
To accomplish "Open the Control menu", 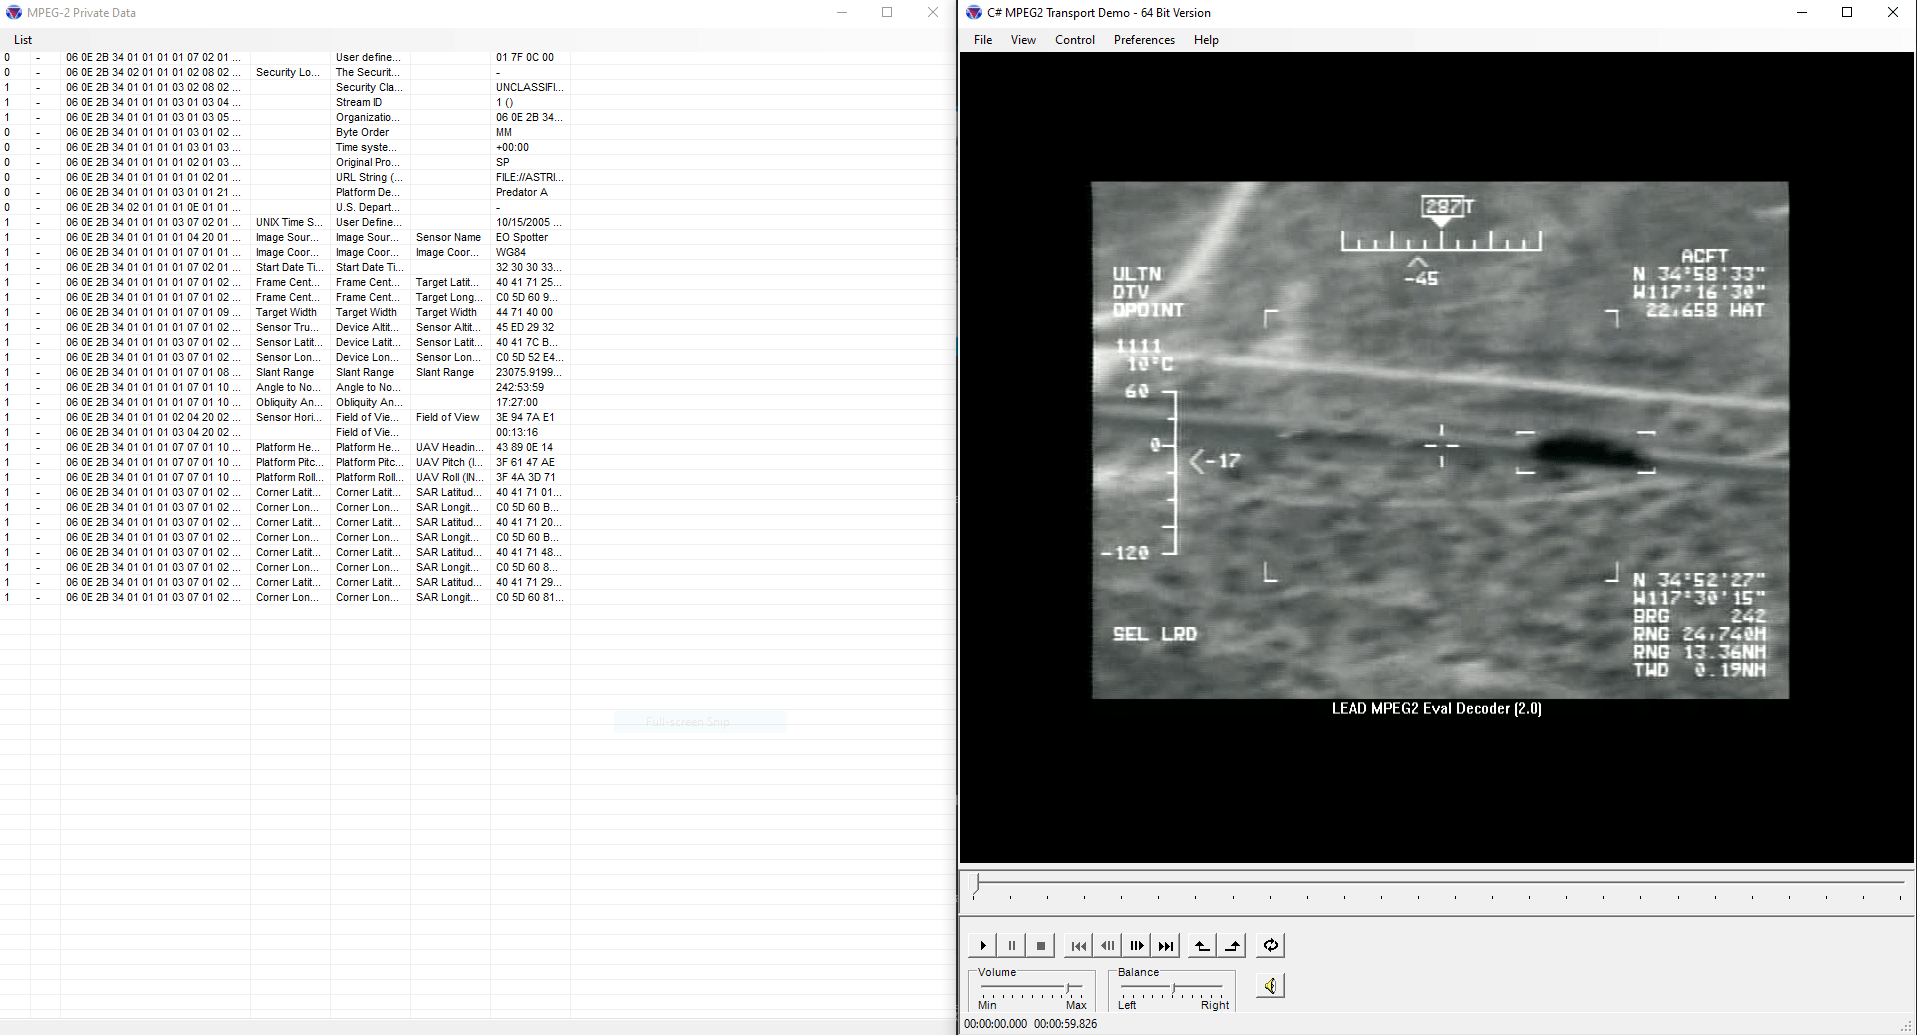I will (1075, 40).
